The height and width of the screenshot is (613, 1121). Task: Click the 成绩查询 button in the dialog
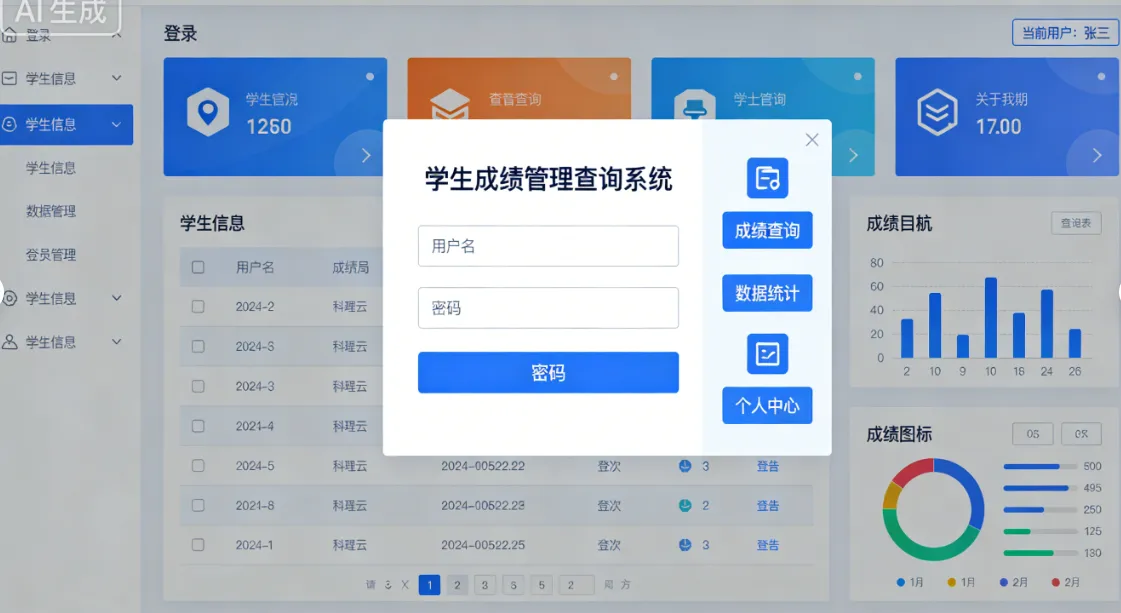[x=767, y=230]
